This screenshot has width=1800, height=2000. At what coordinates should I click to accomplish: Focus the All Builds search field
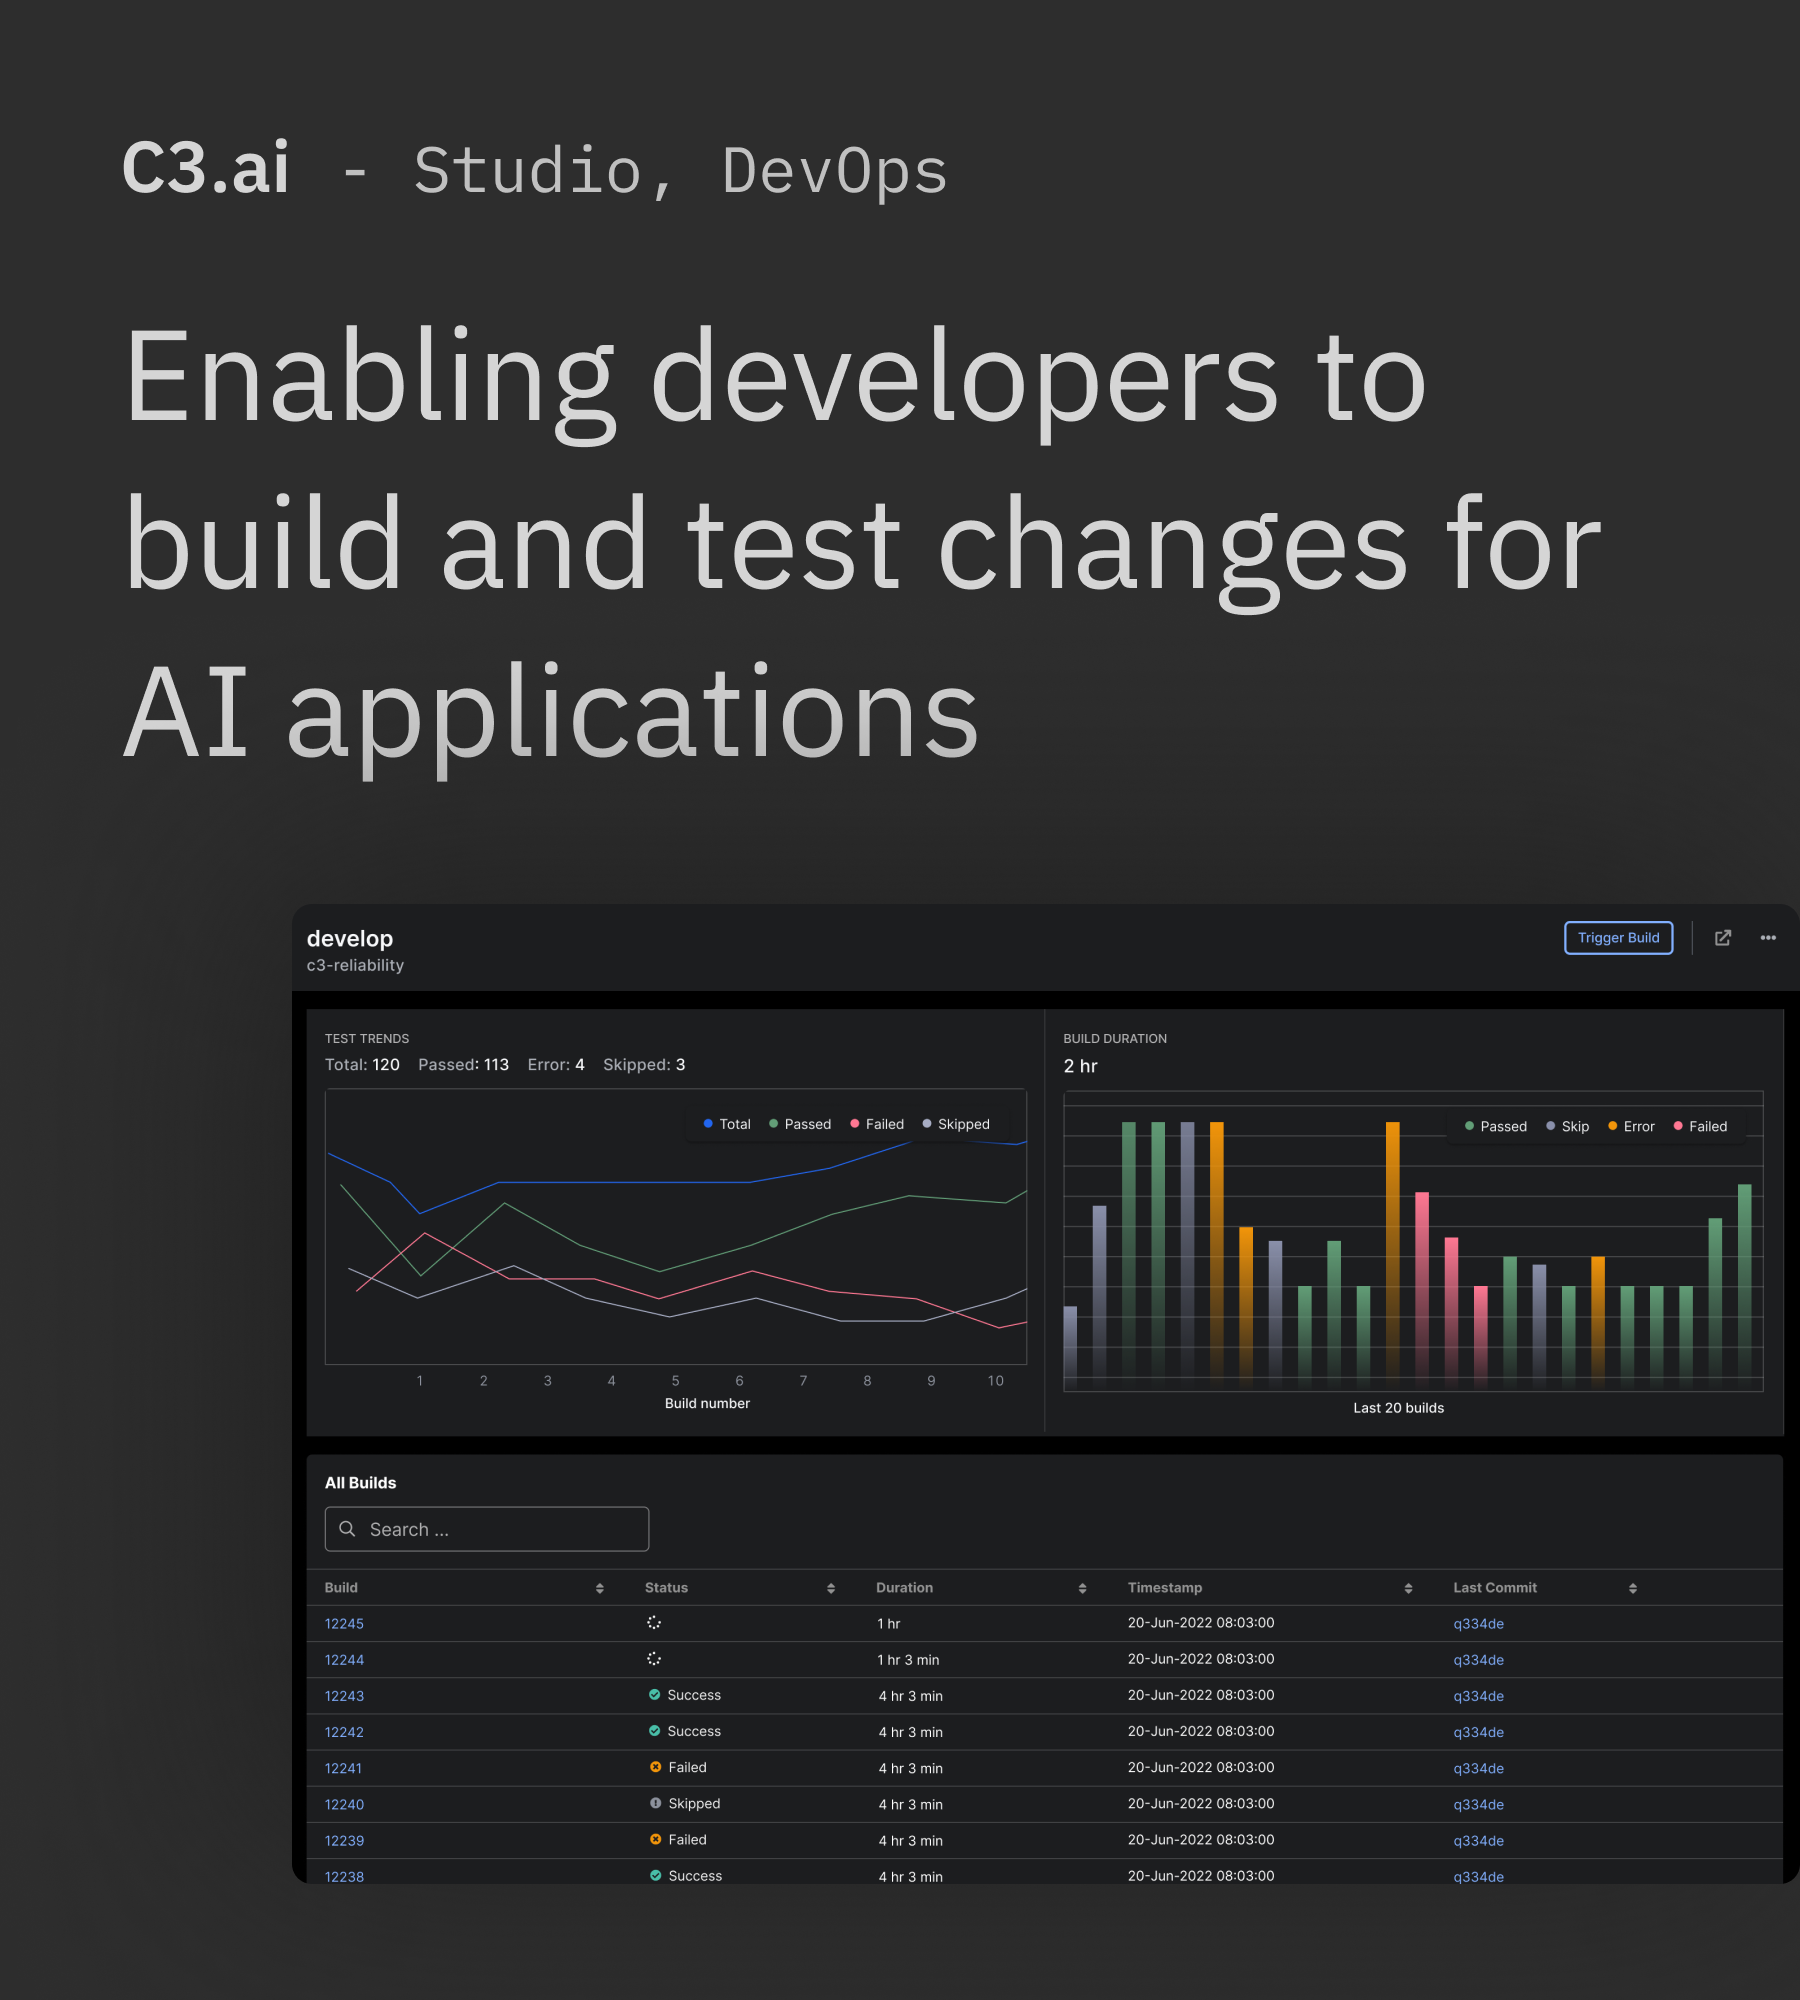487,1529
